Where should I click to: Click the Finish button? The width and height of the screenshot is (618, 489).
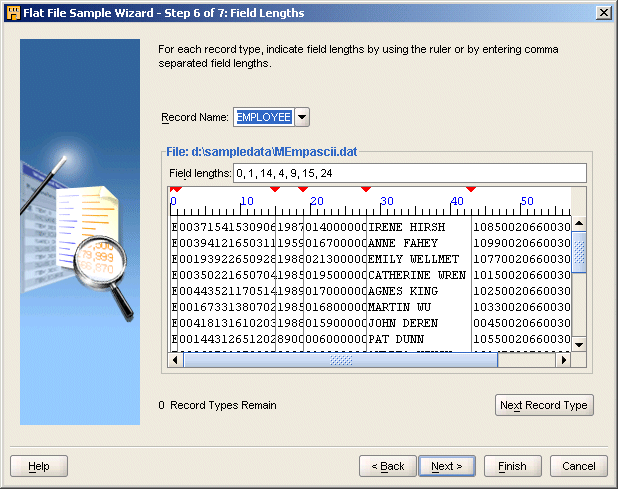(x=512, y=466)
